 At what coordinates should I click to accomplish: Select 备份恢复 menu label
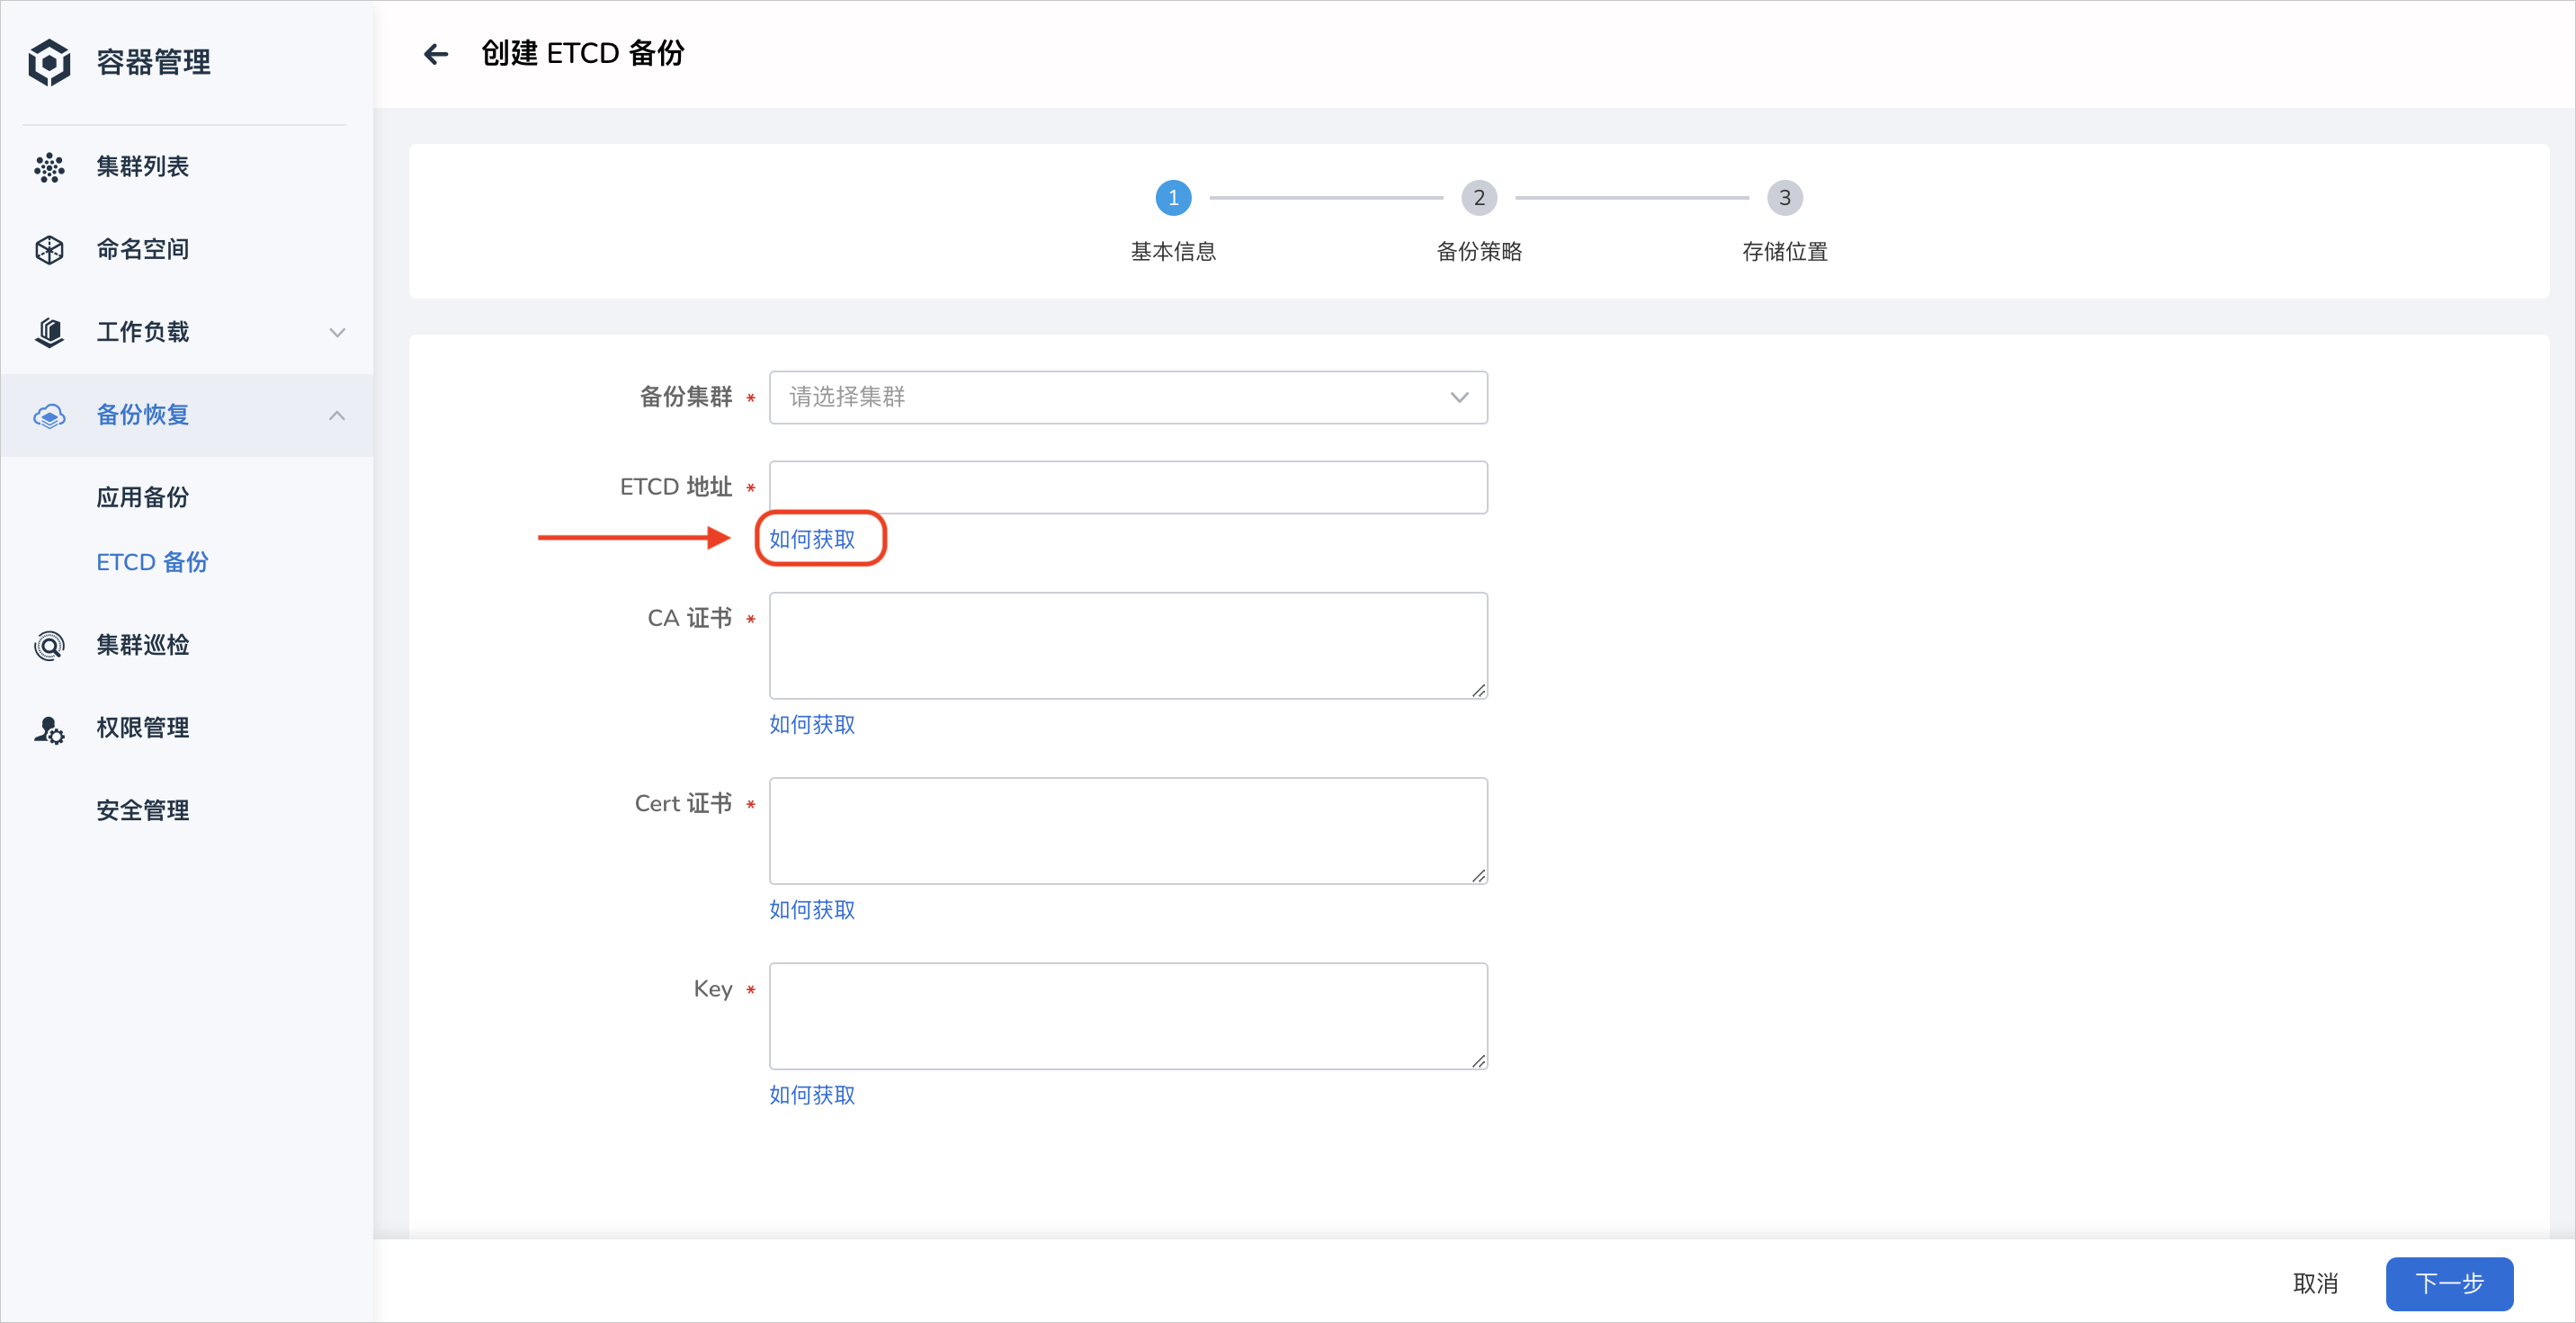[143, 415]
